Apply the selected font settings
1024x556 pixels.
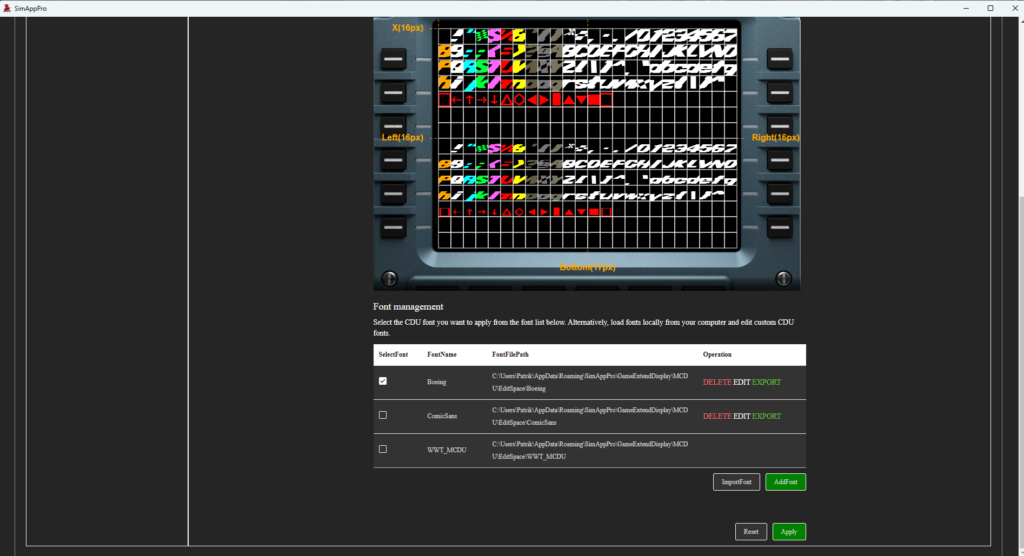(789, 532)
